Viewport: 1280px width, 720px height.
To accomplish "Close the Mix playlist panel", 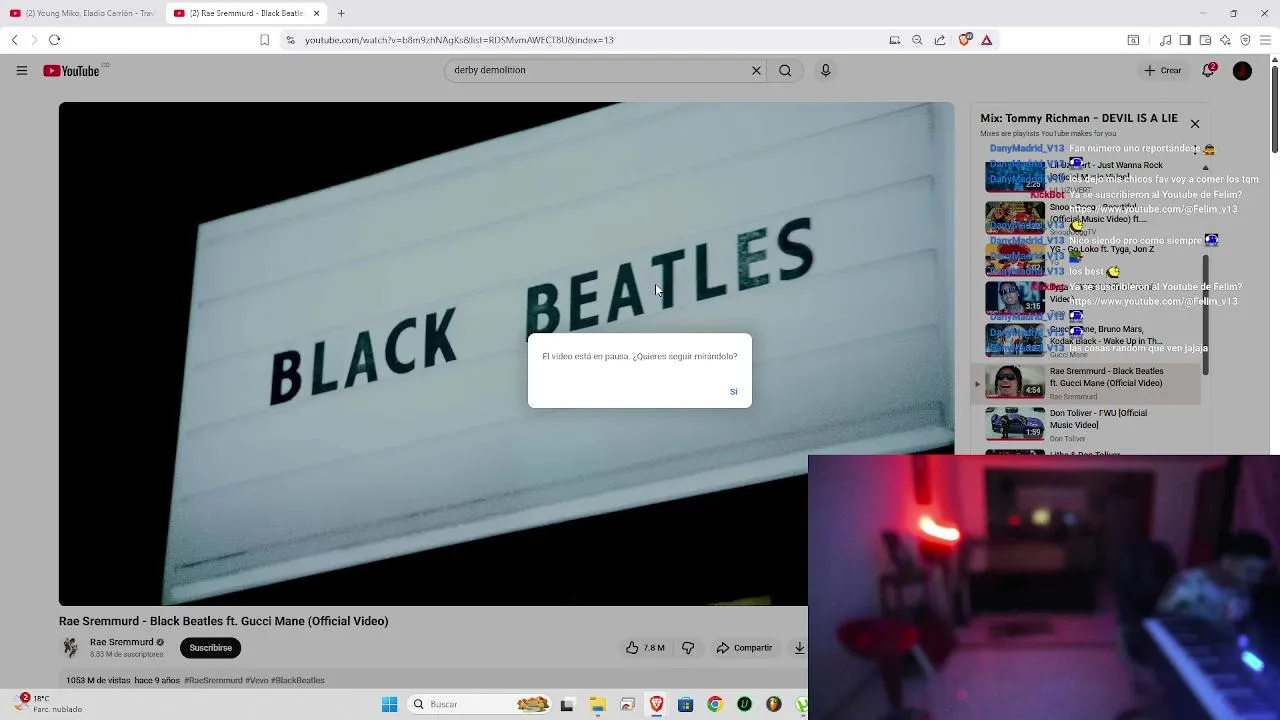I will pyautogui.click(x=1194, y=124).
